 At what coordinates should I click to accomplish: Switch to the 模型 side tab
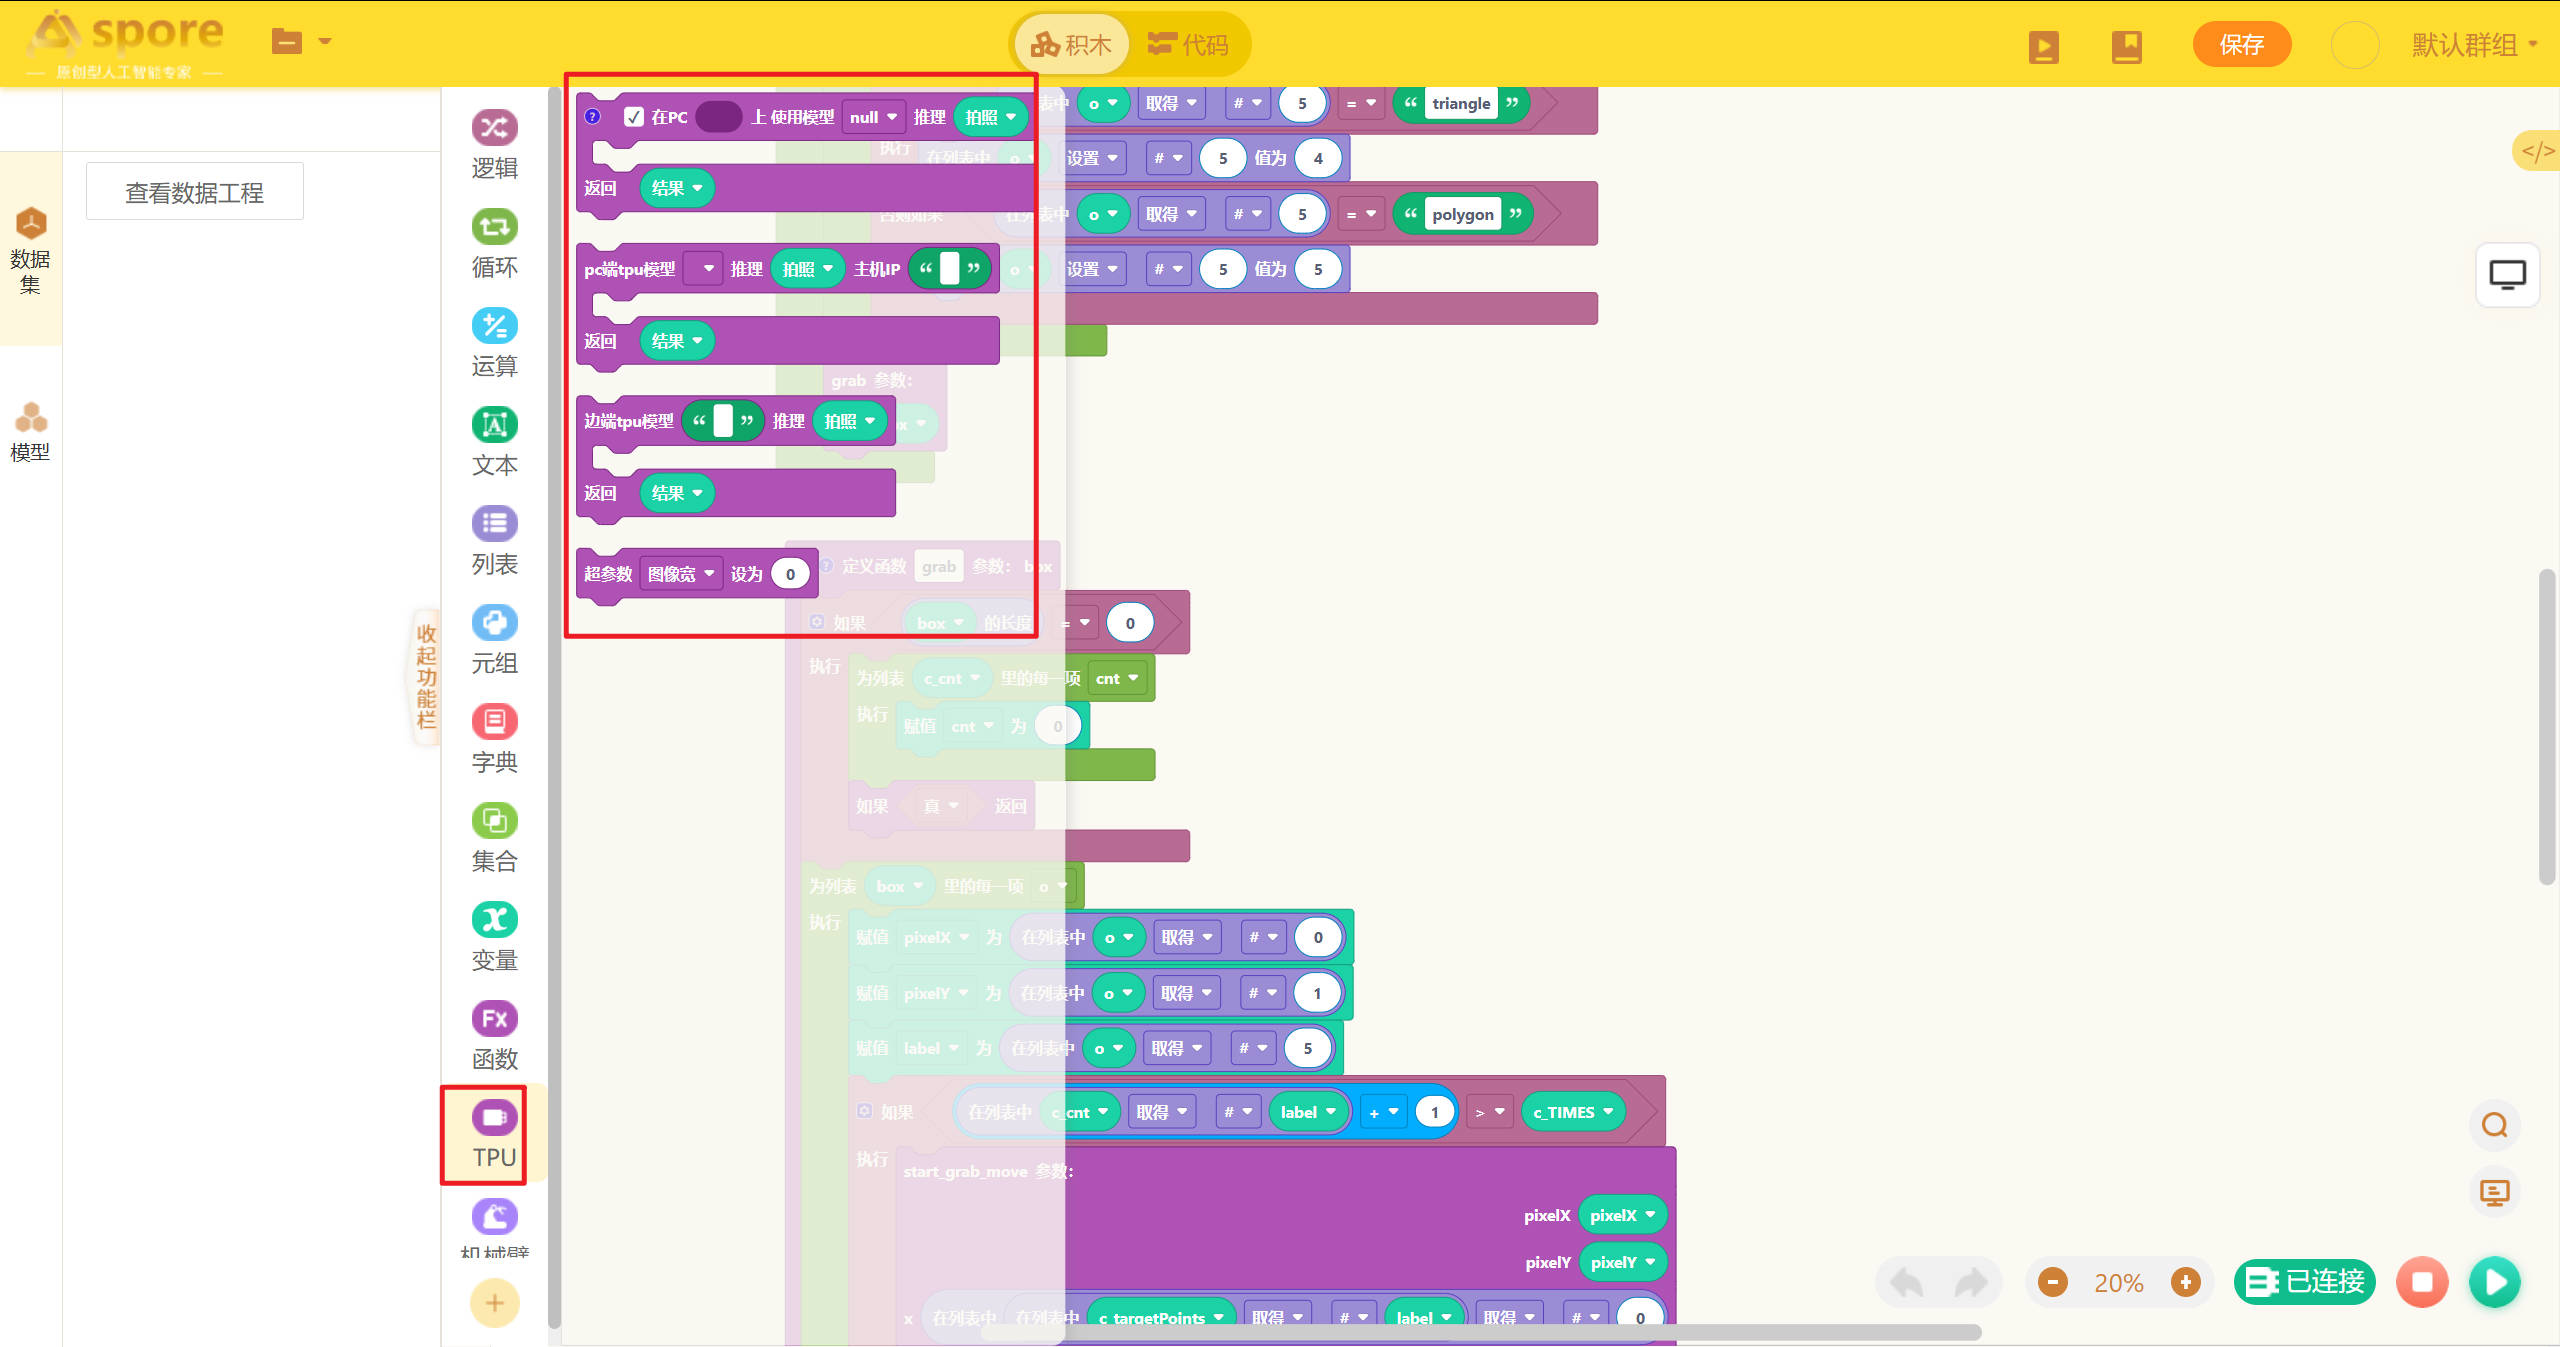pos(30,432)
